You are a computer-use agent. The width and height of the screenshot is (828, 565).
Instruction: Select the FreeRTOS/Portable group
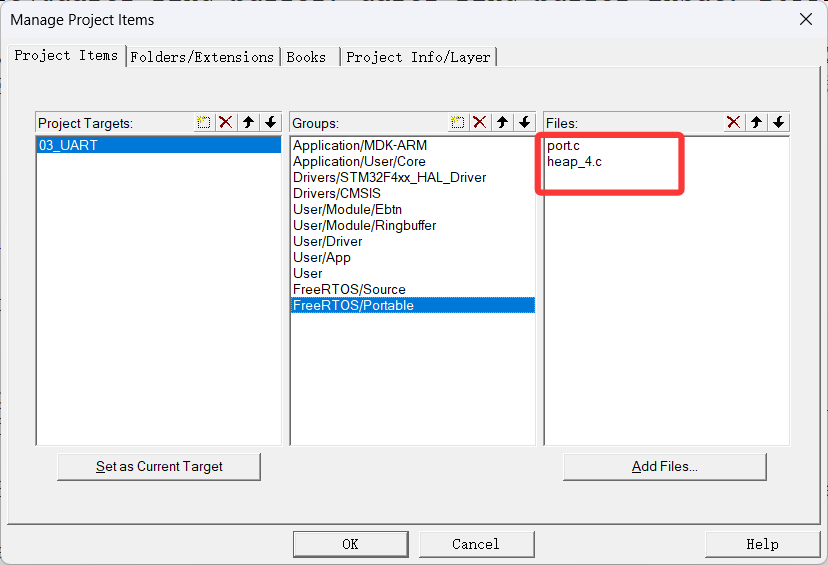(x=412, y=305)
